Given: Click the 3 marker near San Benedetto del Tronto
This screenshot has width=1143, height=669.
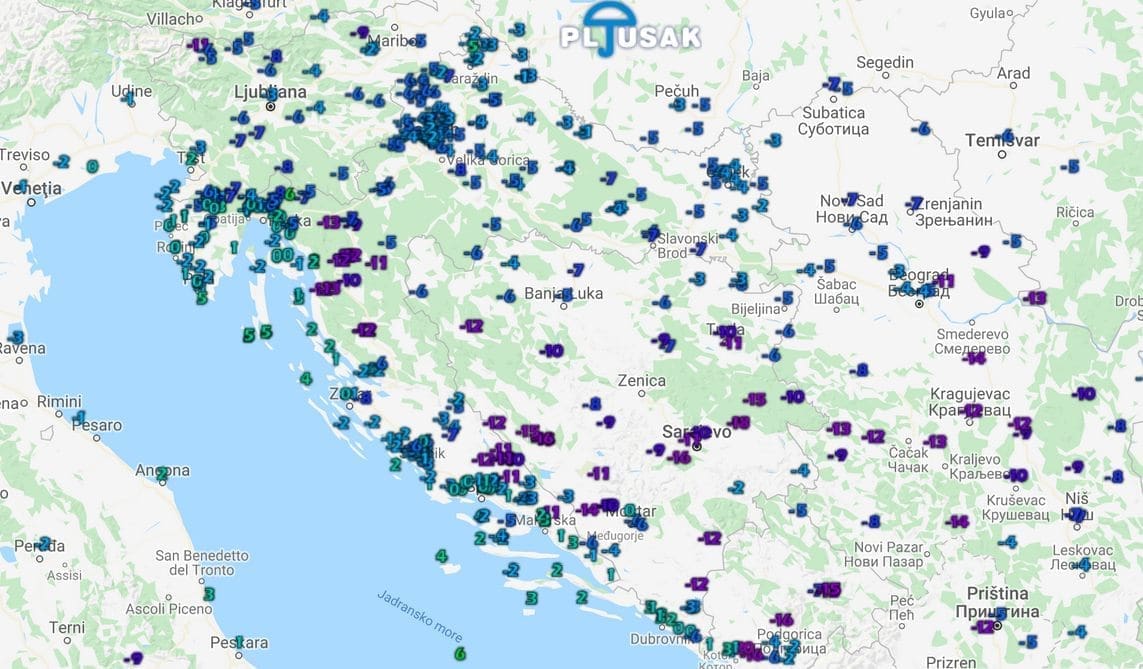Looking at the screenshot, I should click(208, 593).
